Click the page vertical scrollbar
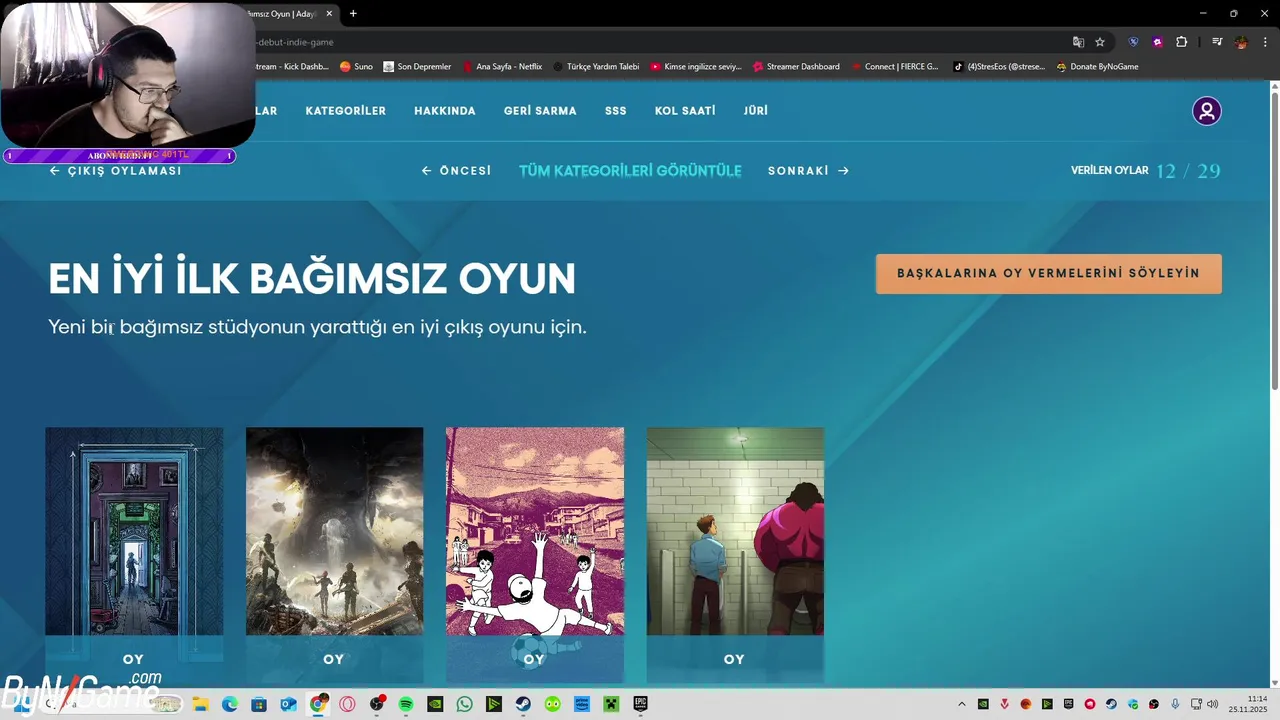Image resolution: width=1280 pixels, height=720 pixels. click(1274, 240)
